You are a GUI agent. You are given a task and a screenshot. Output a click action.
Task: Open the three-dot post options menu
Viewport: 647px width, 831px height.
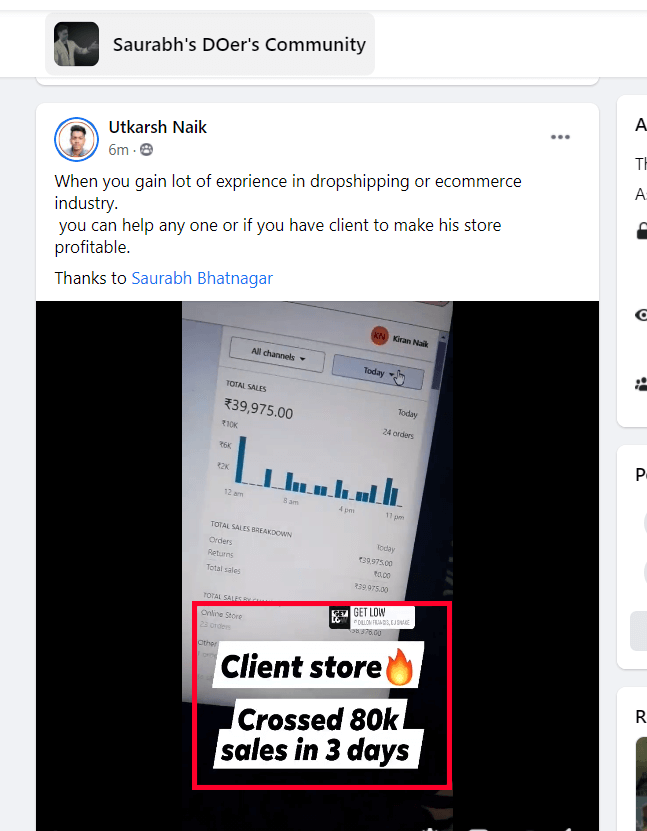pyautogui.click(x=560, y=137)
